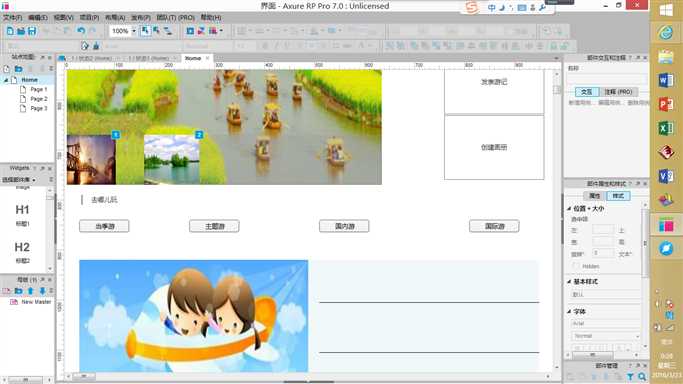Select Page 3 in the sitemap
Viewport: 683px width, 384px height.
[38, 108]
